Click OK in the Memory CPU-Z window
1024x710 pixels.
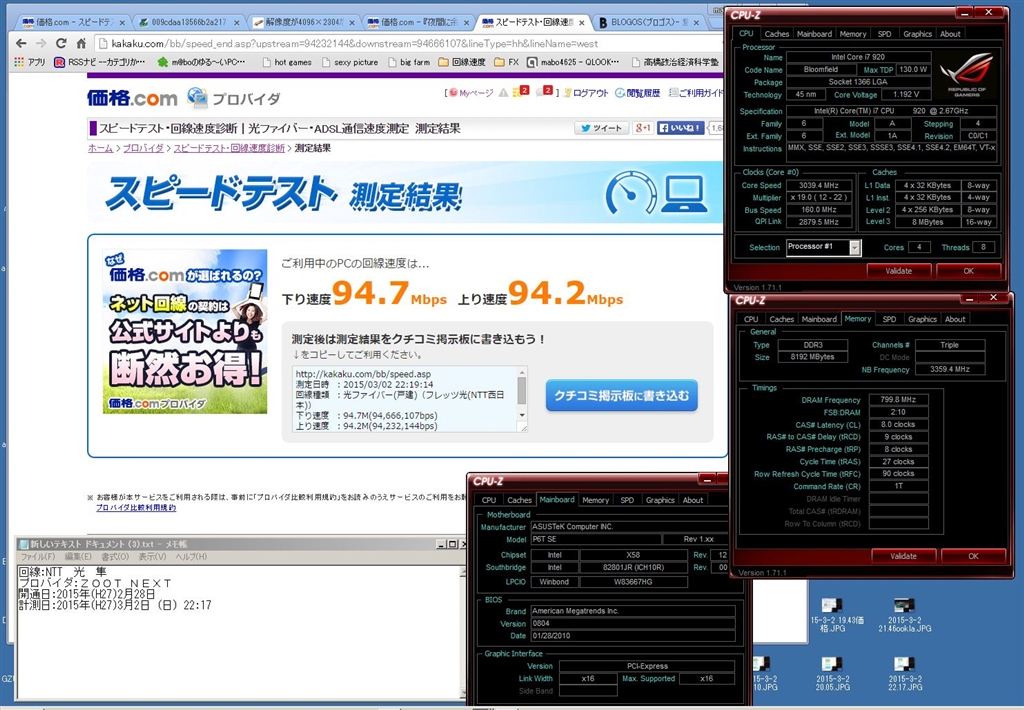tap(973, 556)
